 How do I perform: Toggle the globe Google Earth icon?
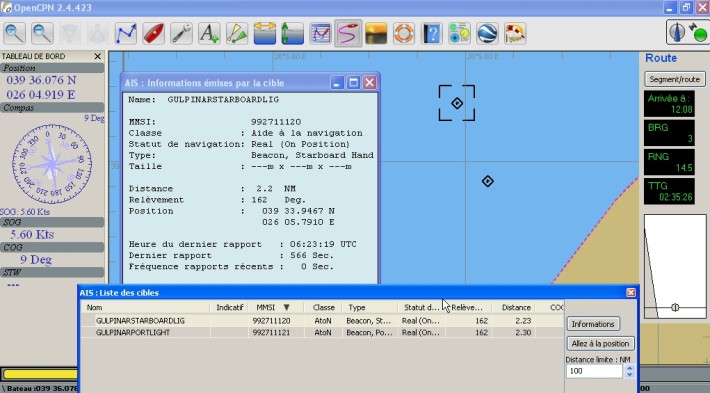(x=488, y=33)
